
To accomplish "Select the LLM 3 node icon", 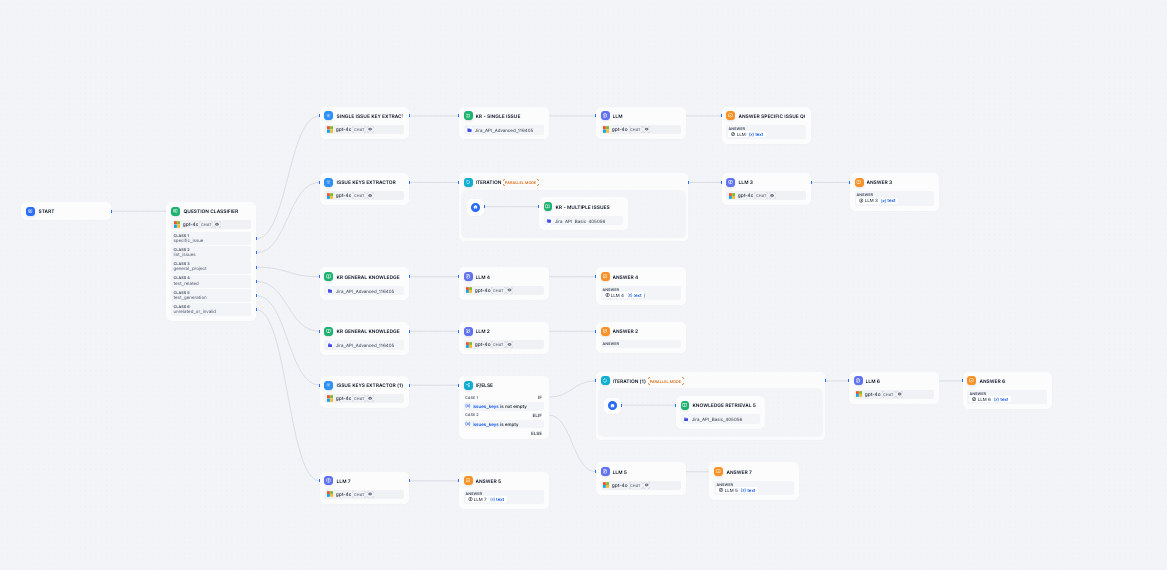I will pos(730,182).
